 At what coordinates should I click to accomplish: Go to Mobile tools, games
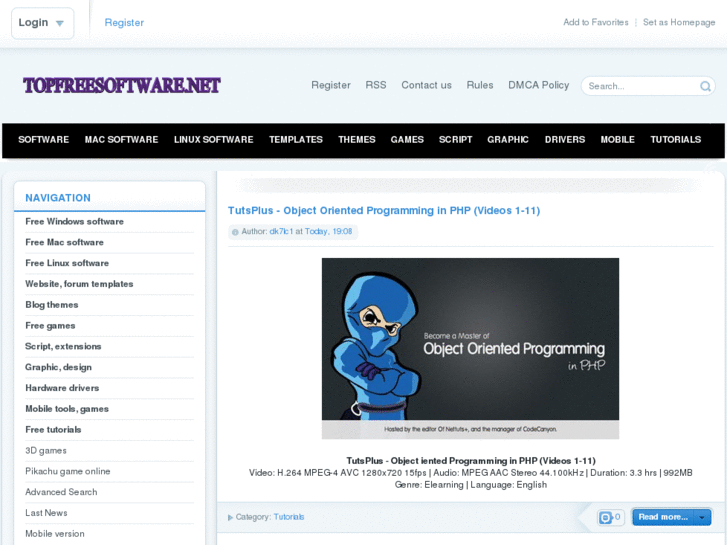[x=67, y=409]
